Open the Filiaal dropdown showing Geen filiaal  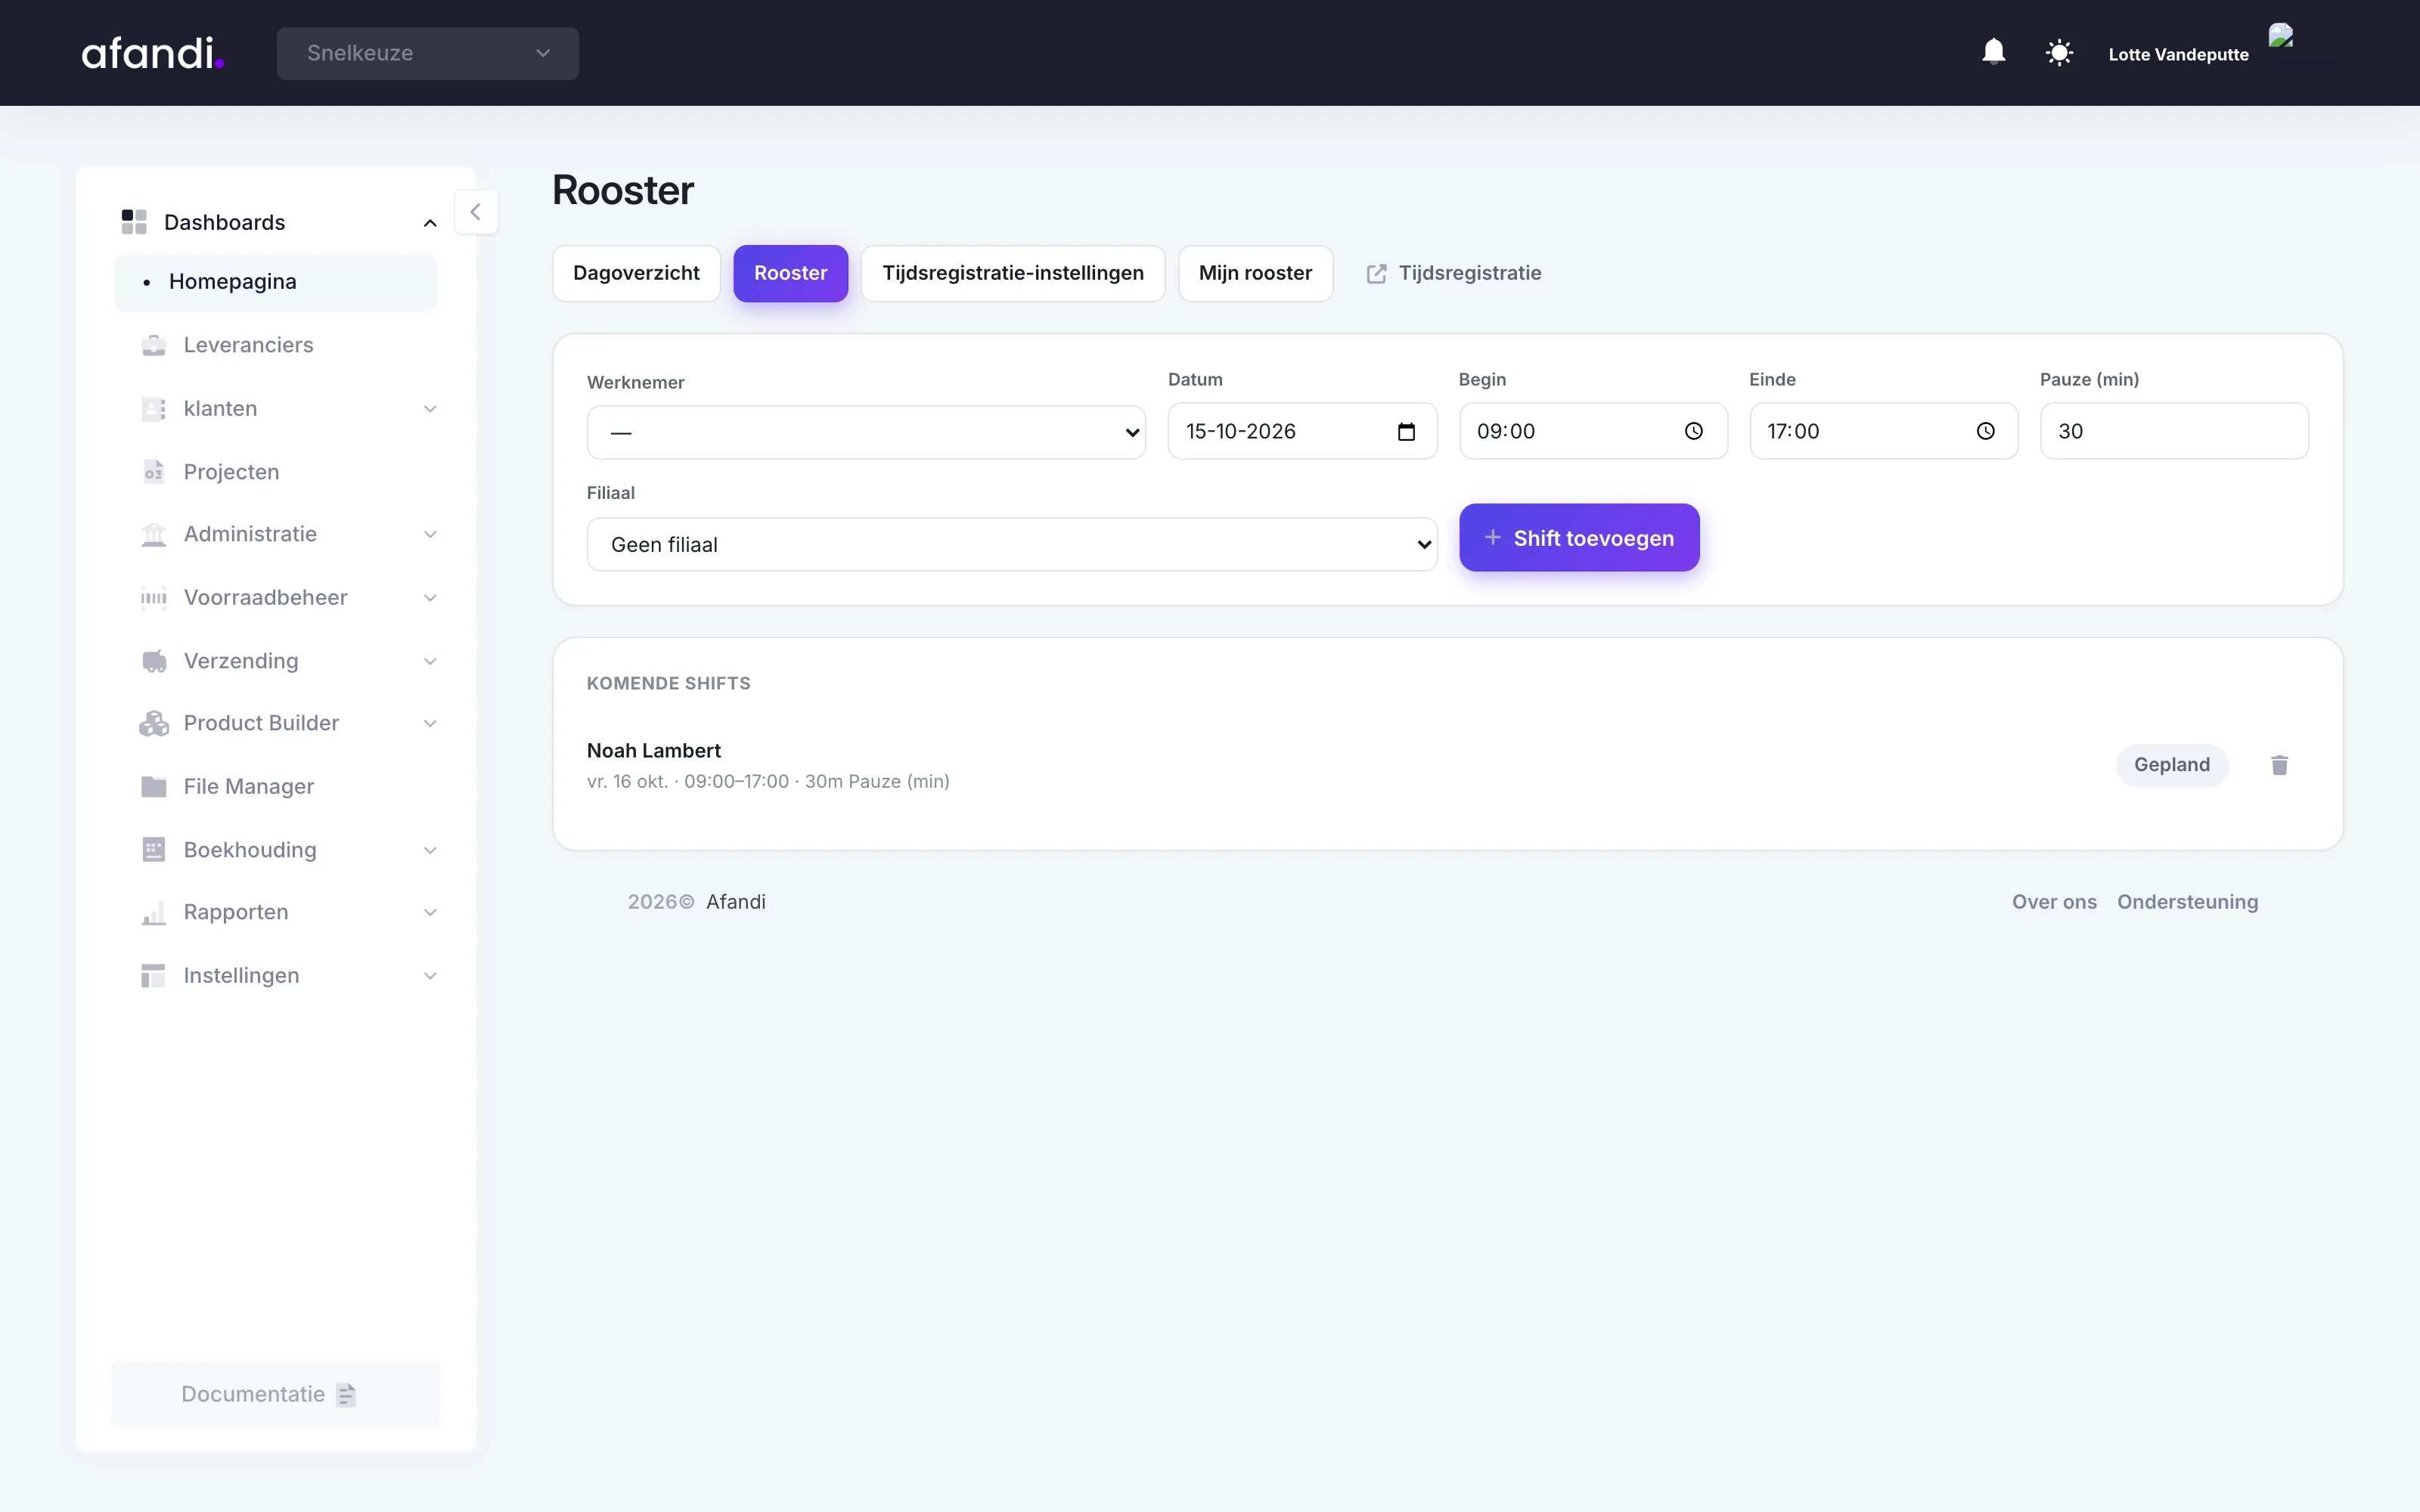point(1012,544)
